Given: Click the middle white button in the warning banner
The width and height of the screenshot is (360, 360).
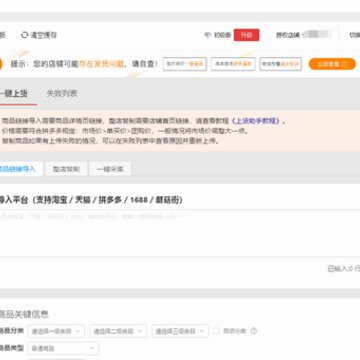Looking at the screenshot, I should click(x=233, y=64).
